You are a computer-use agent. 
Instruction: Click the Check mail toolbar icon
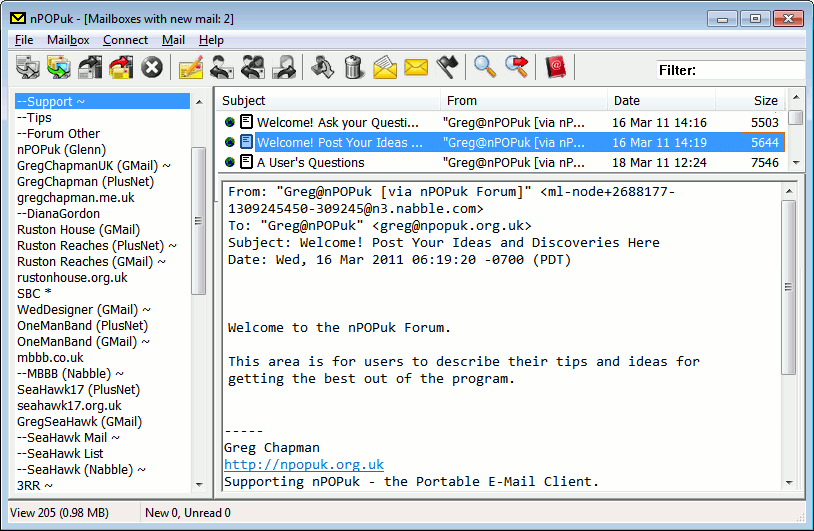28,67
